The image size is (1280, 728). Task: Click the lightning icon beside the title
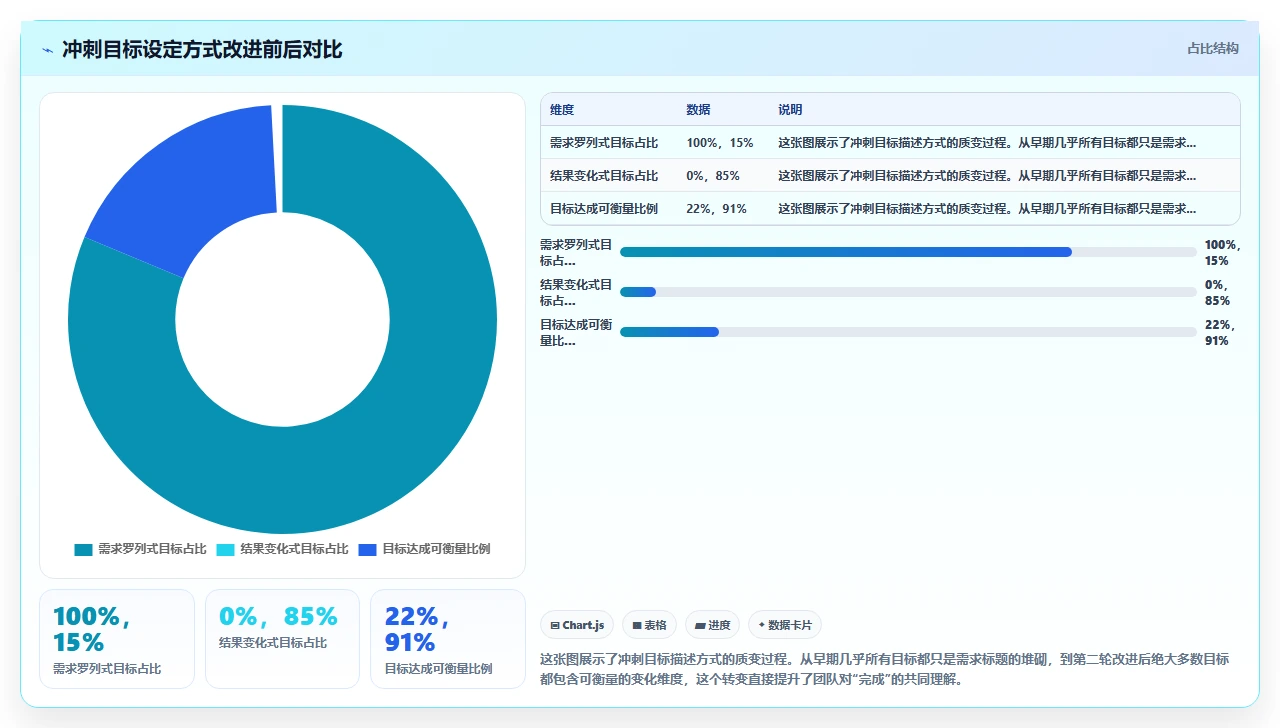47,50
